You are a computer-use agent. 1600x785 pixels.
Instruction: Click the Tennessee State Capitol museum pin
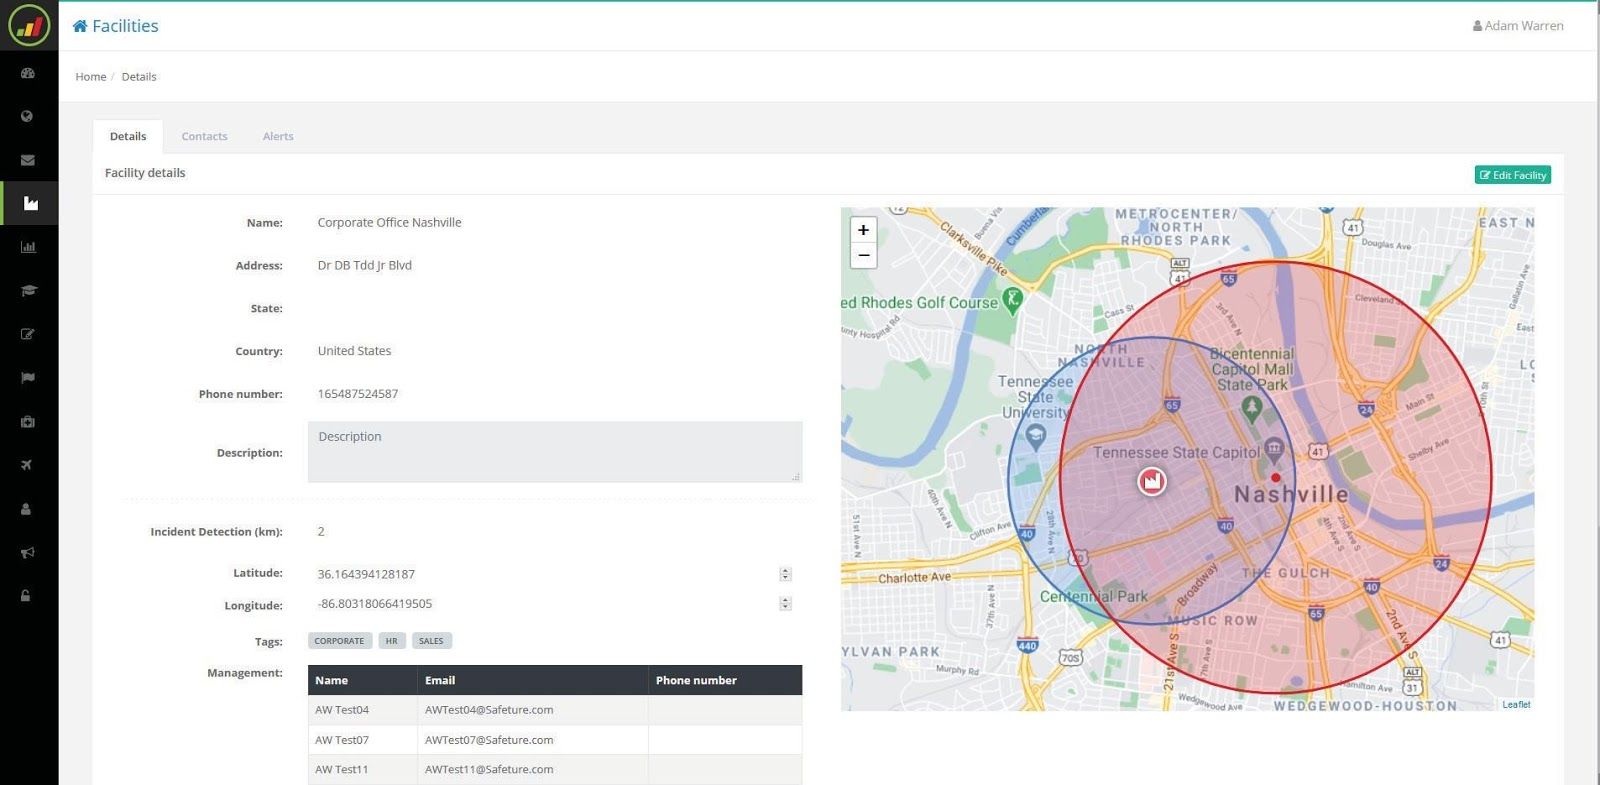pyautogui.click(x=1274, y=448)
